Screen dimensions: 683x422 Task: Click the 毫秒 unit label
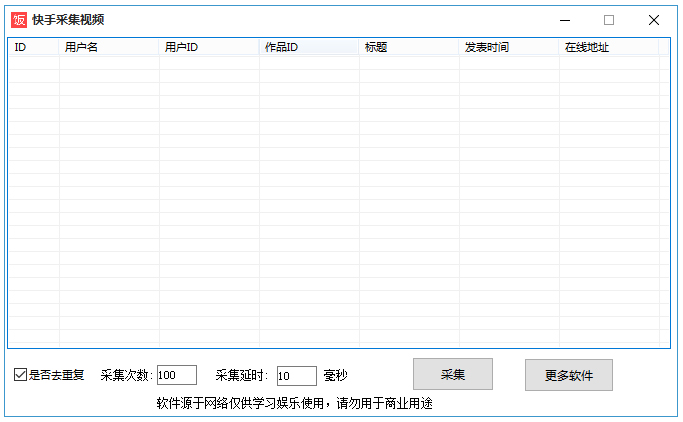pyautogui.click(x=335, y=376)
